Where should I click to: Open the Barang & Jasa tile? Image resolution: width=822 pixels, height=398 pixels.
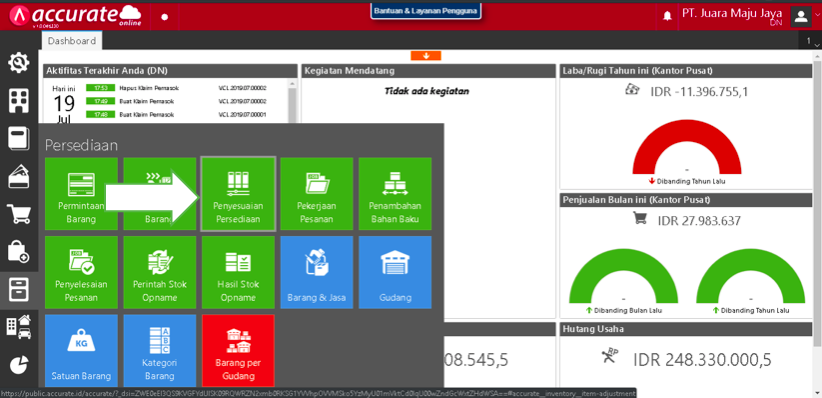[317, 272]
